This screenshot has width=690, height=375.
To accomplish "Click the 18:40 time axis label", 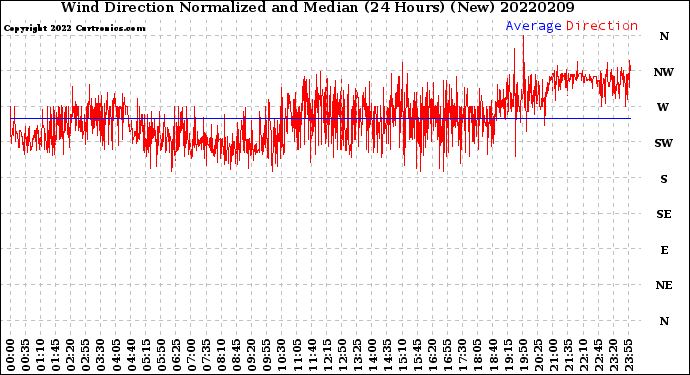I will tap(492, 355).
